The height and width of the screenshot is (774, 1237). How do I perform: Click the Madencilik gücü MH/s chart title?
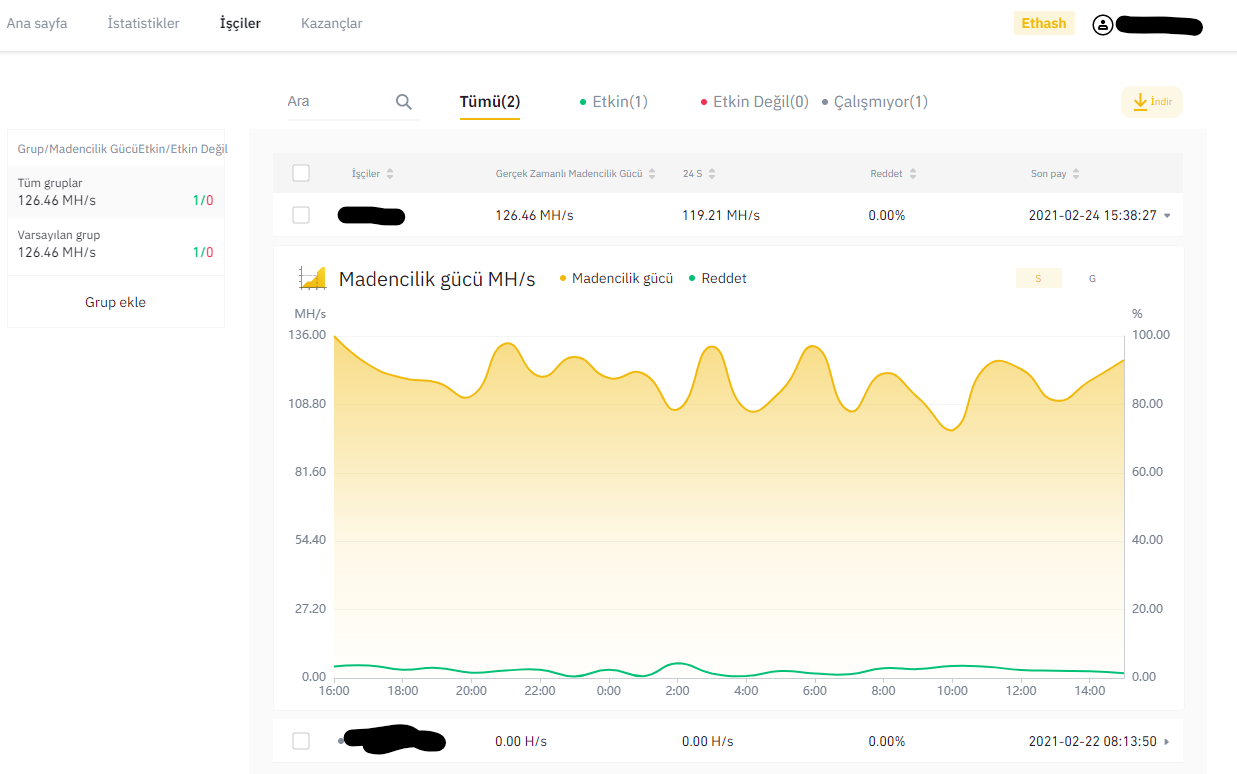pos(437,278)
